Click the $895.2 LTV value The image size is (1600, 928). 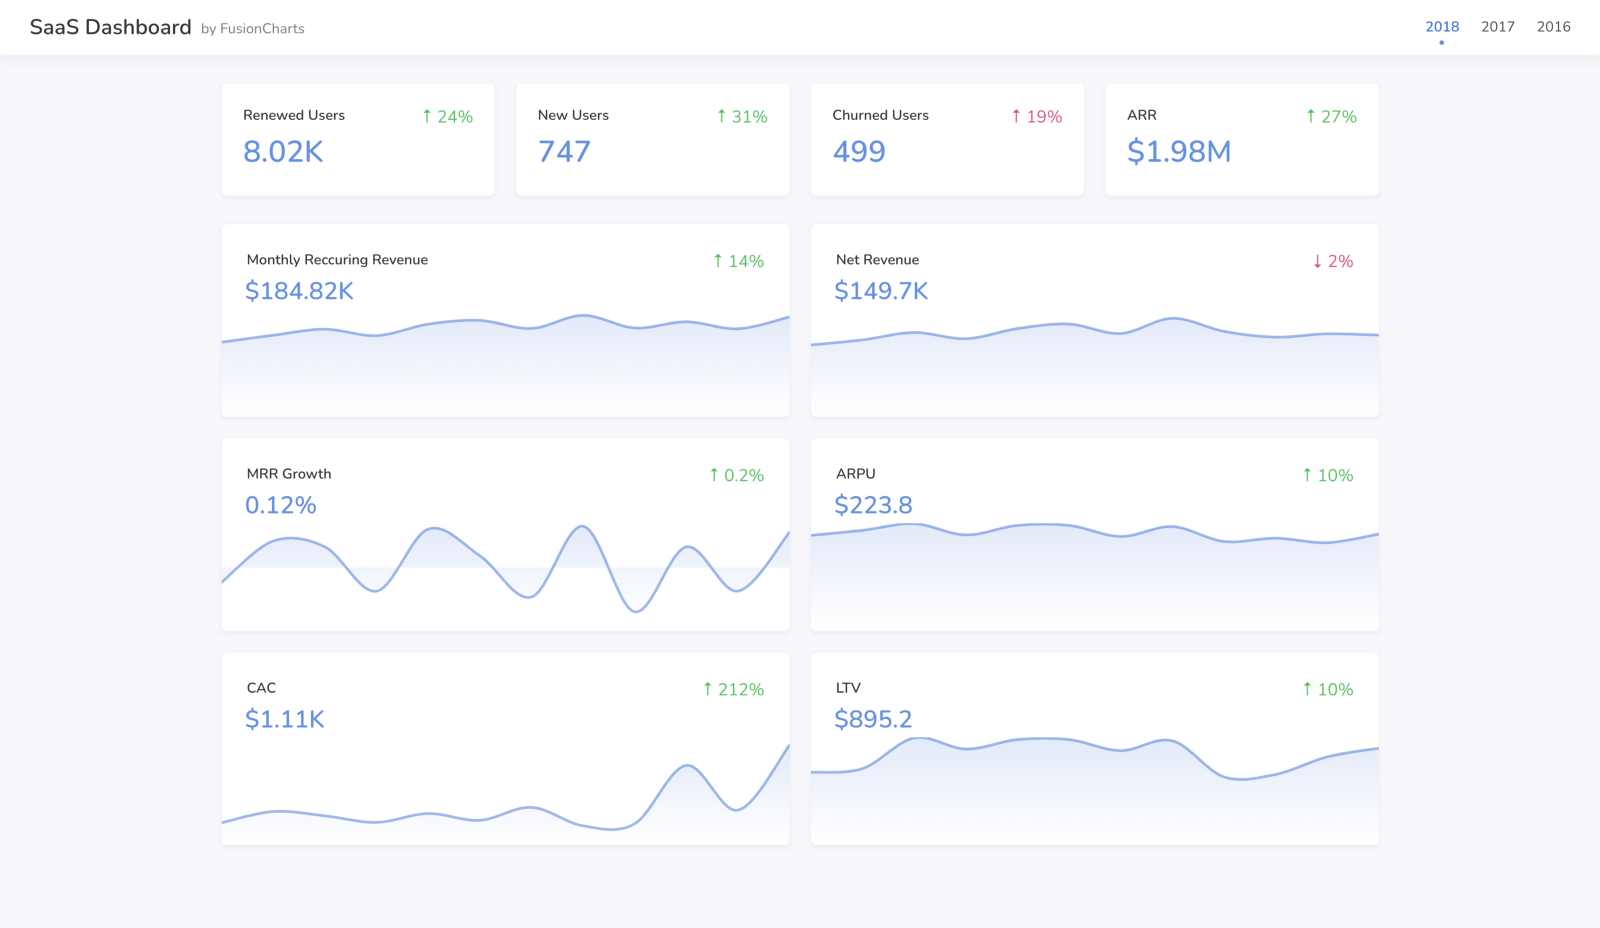873,719
